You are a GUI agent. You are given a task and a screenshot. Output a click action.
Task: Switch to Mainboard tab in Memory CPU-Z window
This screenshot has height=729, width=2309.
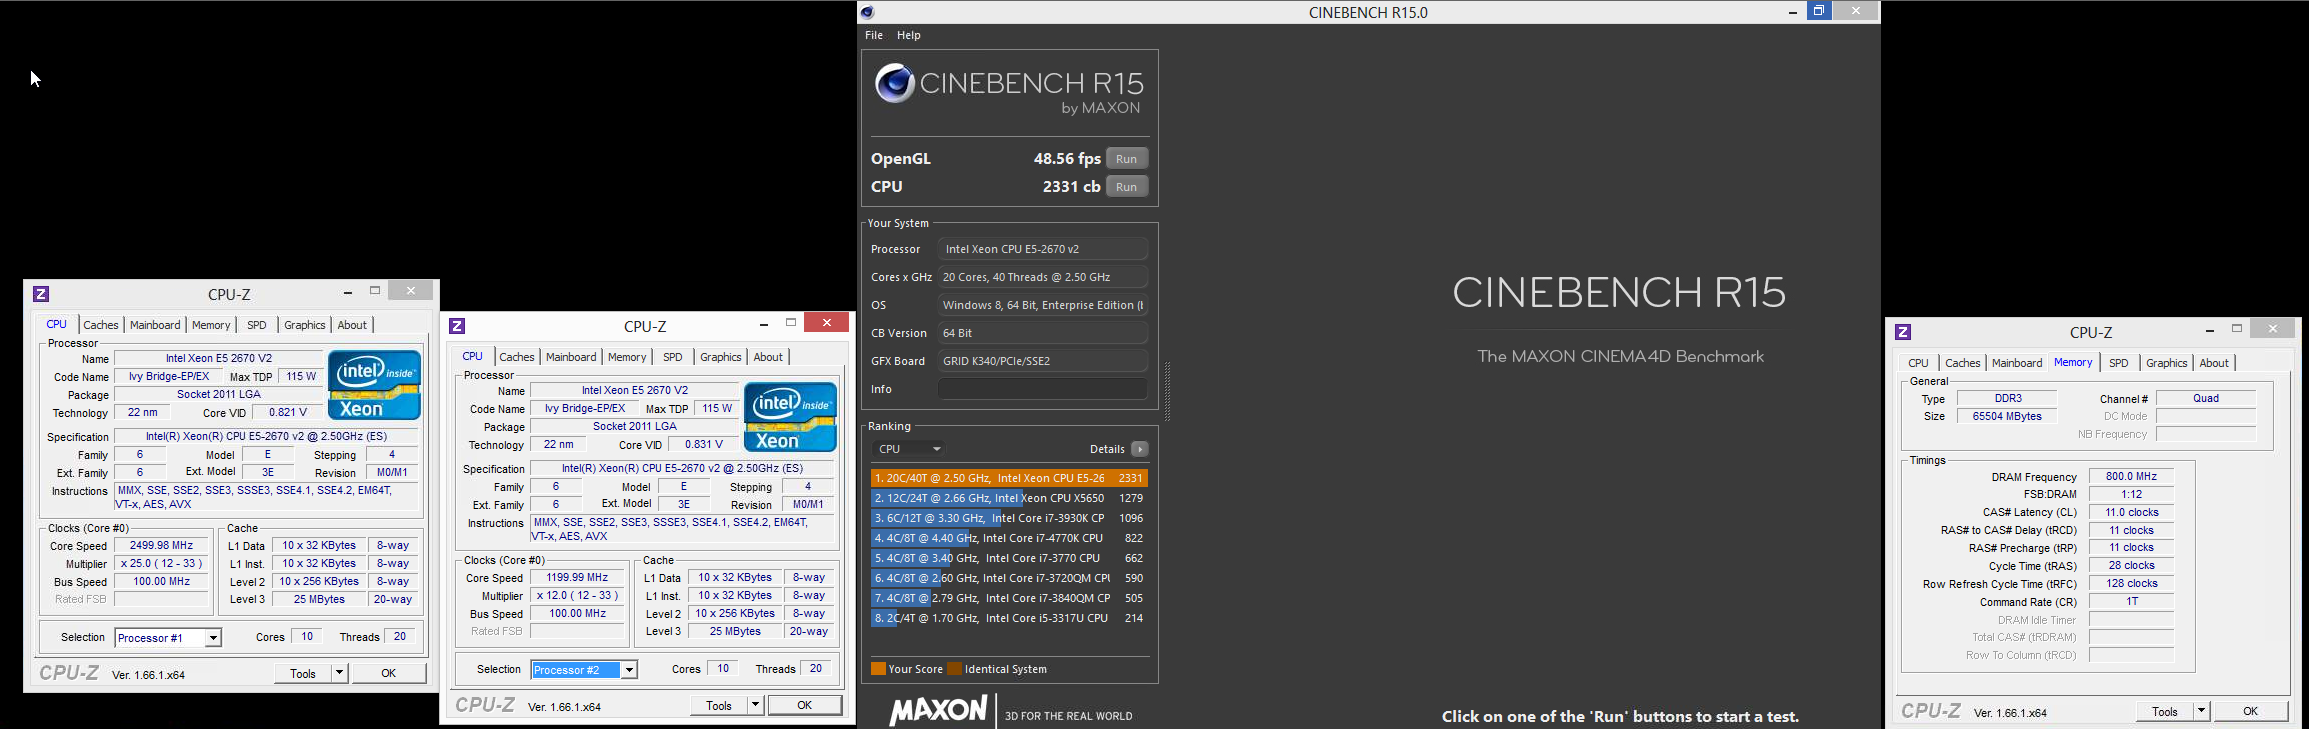2017,363
